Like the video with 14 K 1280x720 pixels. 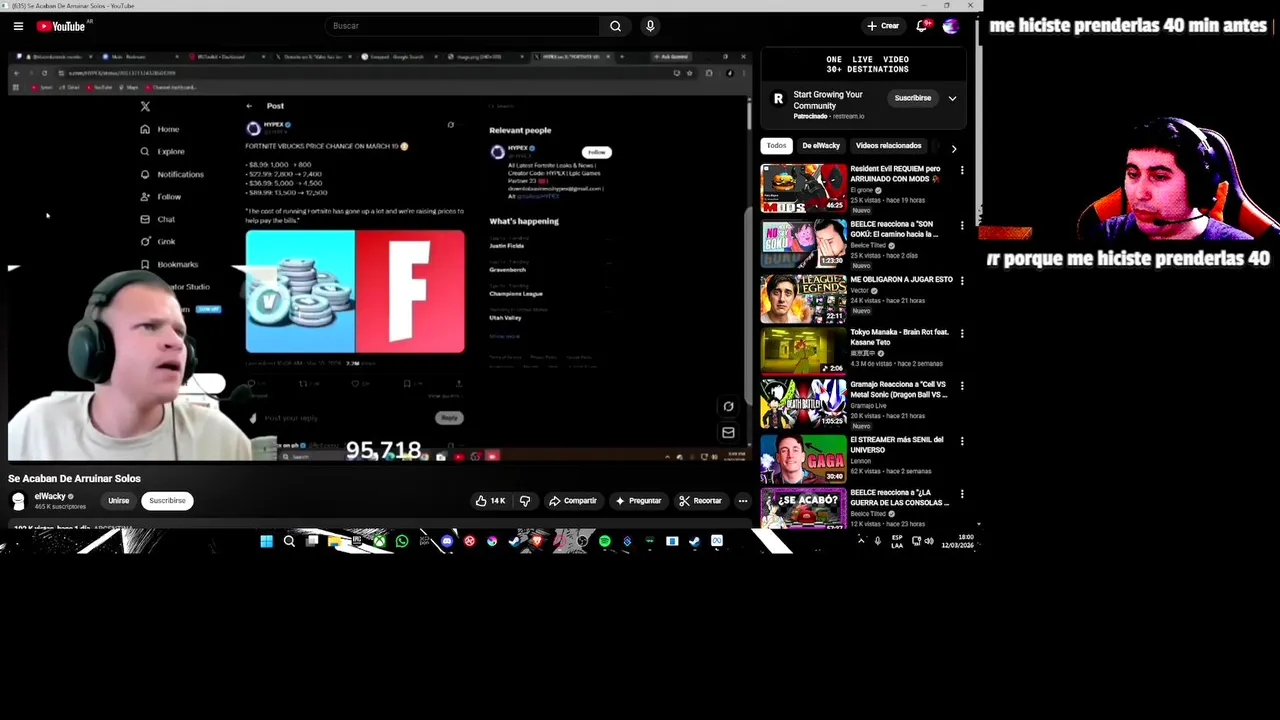point(491,501)
